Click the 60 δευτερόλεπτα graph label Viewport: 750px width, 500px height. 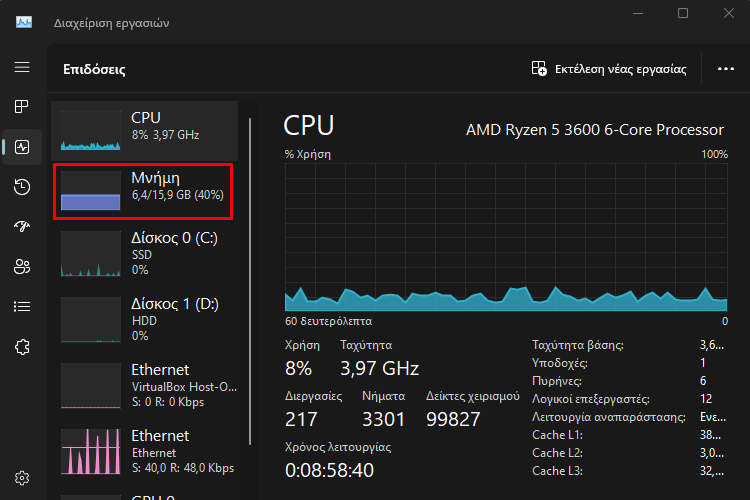point(328,321)
